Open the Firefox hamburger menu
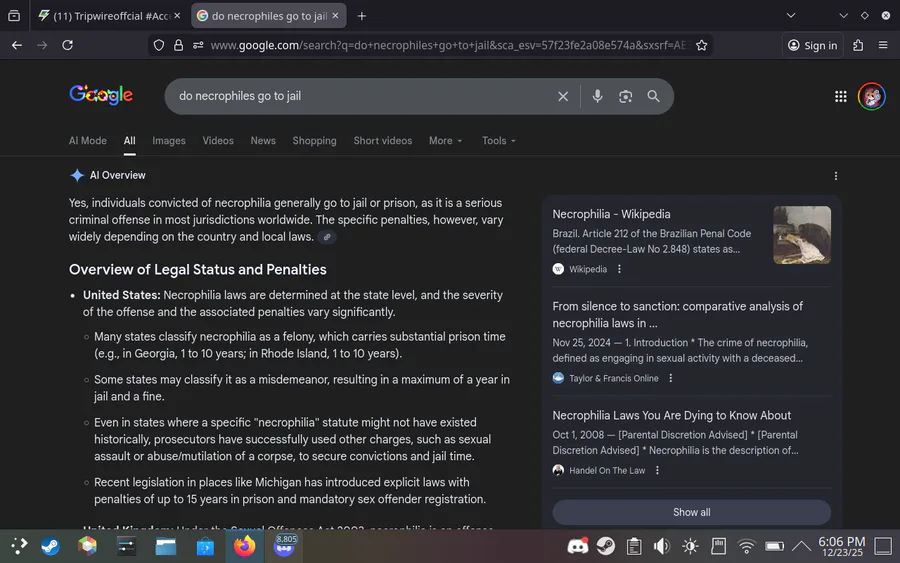900x563 pixels. (883, 45)
